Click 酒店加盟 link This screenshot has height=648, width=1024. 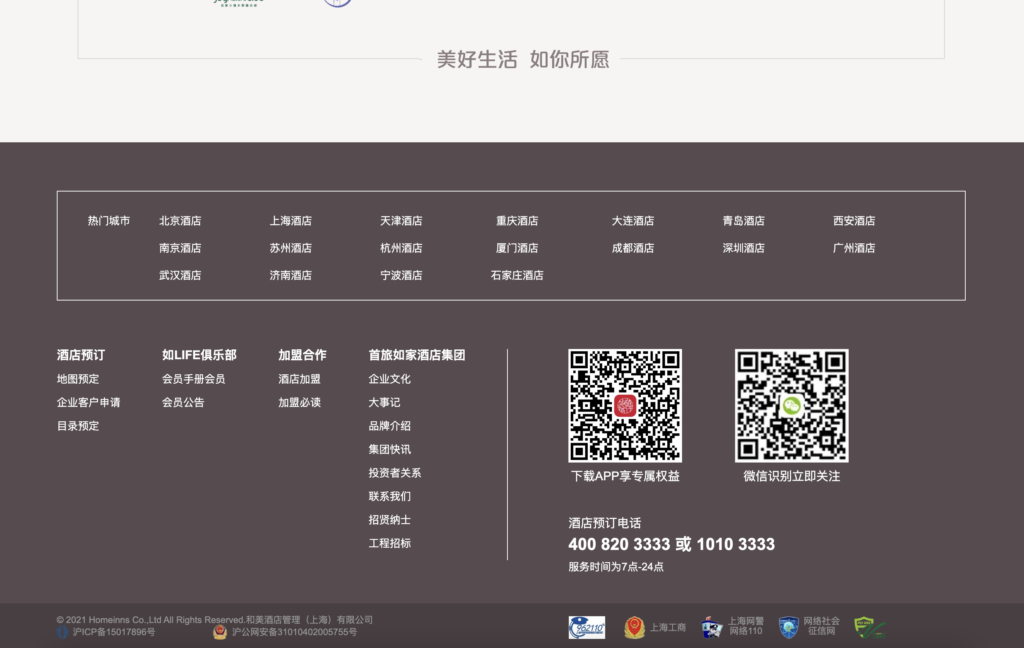[x=299, y=379]
